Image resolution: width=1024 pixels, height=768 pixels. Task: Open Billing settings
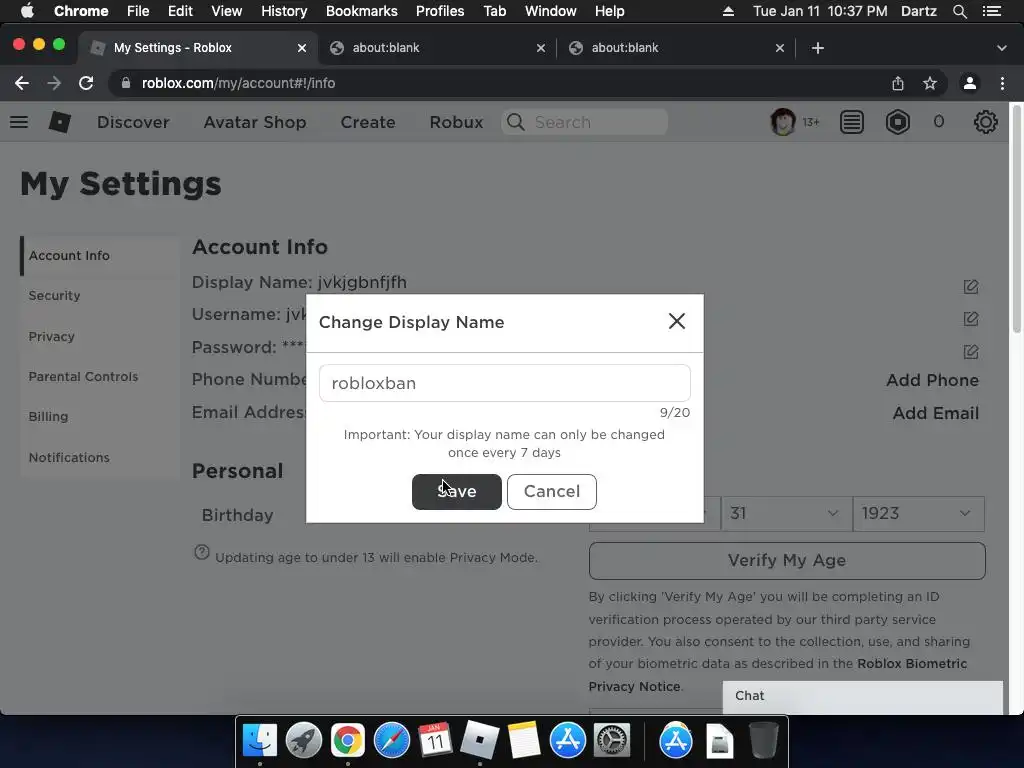click(x=48, y=417)
